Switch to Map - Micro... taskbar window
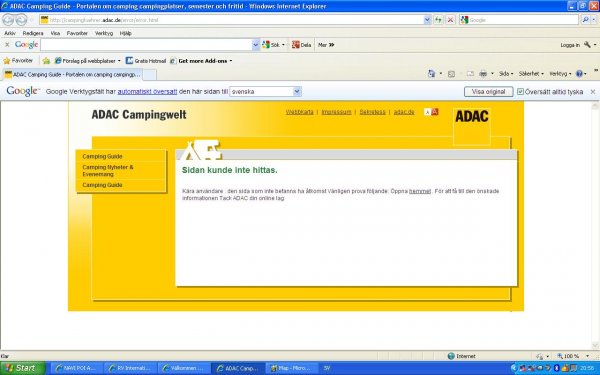 click(291, 368)
